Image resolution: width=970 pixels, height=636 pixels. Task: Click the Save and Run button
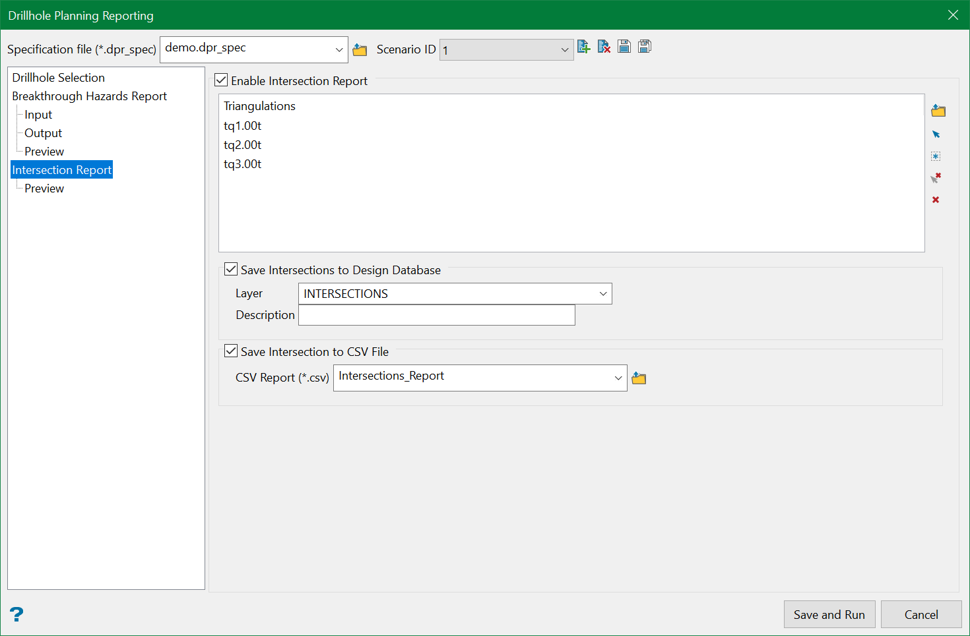829,614
